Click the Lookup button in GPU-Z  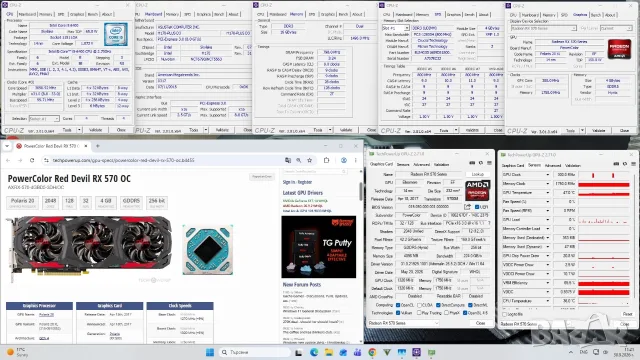pyautogui.click(x=478, y=174)
